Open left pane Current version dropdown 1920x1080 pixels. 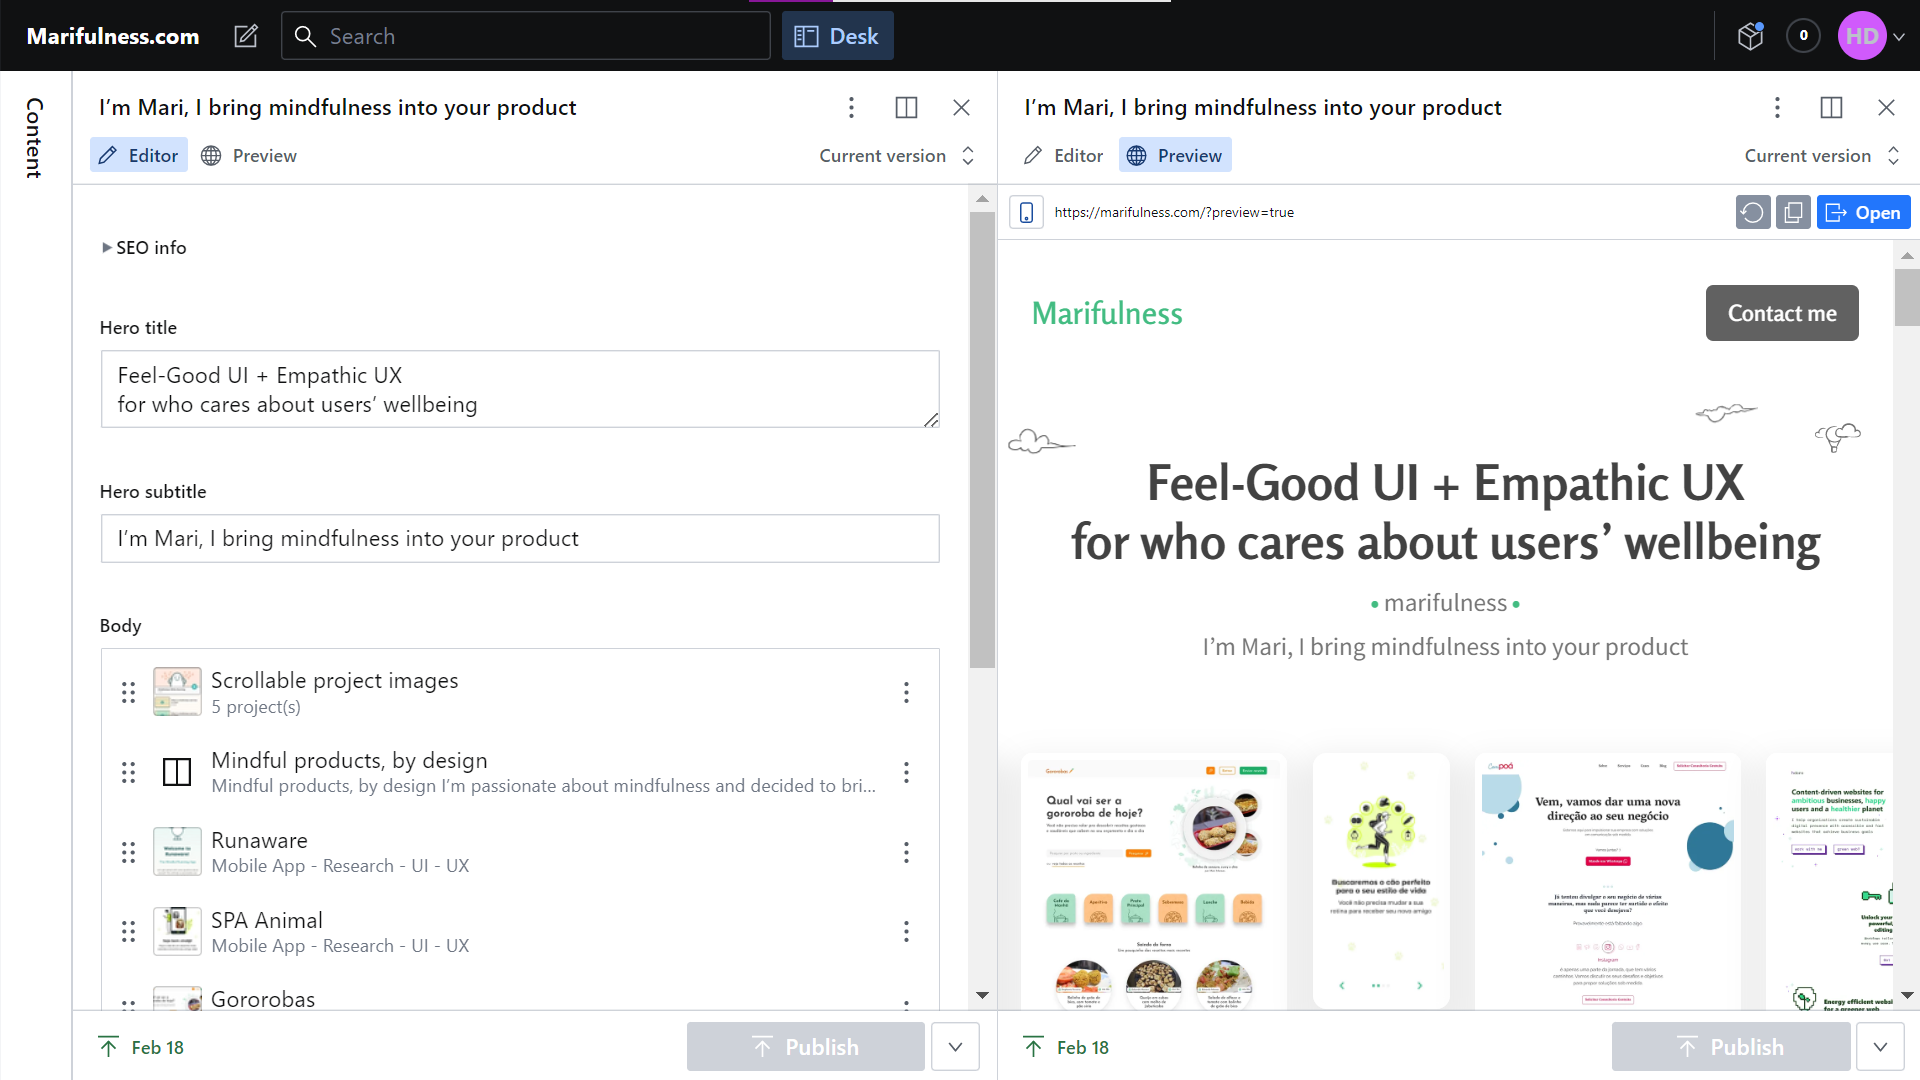(897, 156)
